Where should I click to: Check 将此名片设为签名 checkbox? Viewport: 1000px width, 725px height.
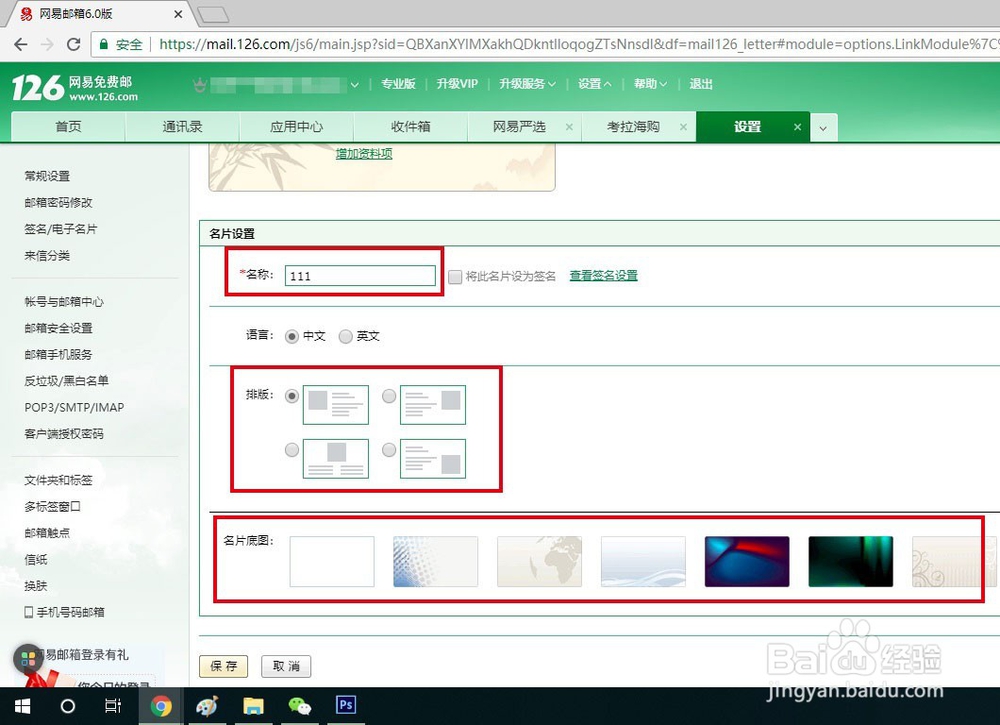click(455, 276)
